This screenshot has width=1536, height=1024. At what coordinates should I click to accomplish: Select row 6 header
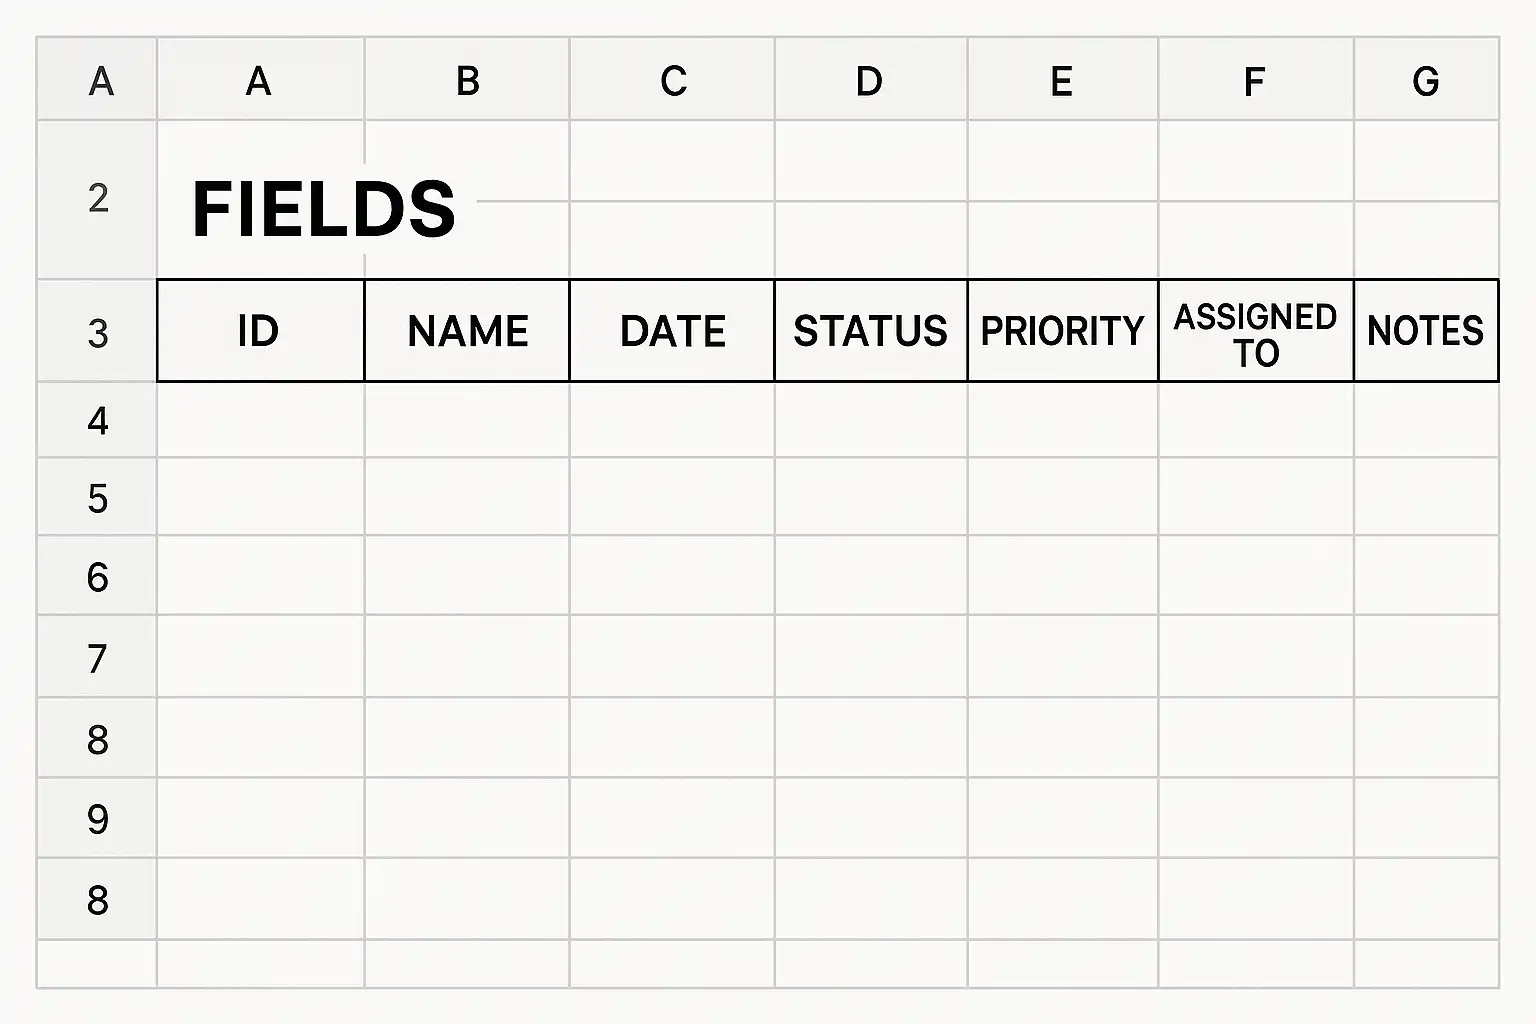[97, 576]
